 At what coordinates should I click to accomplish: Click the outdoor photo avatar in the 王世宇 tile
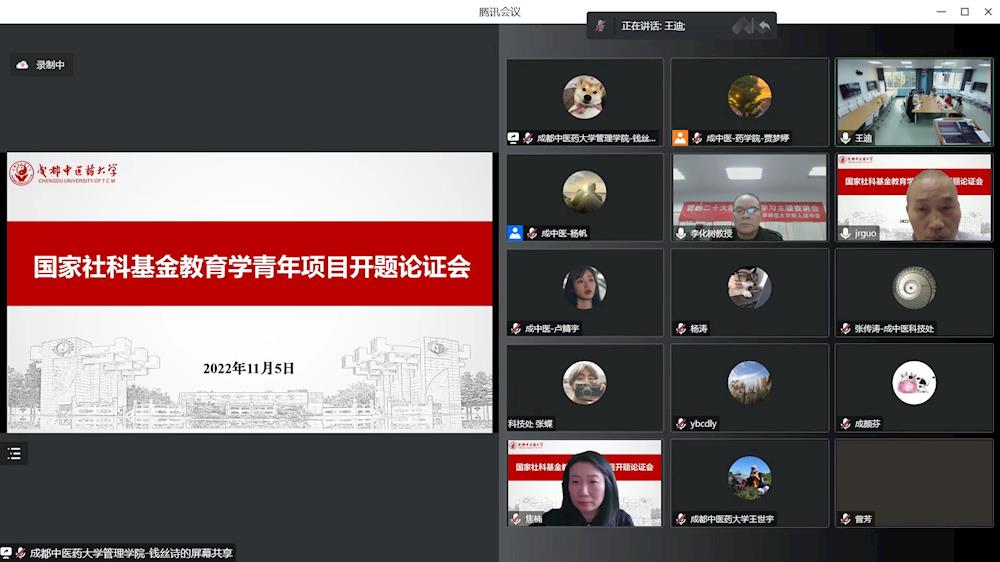click(x=749, y=478)
